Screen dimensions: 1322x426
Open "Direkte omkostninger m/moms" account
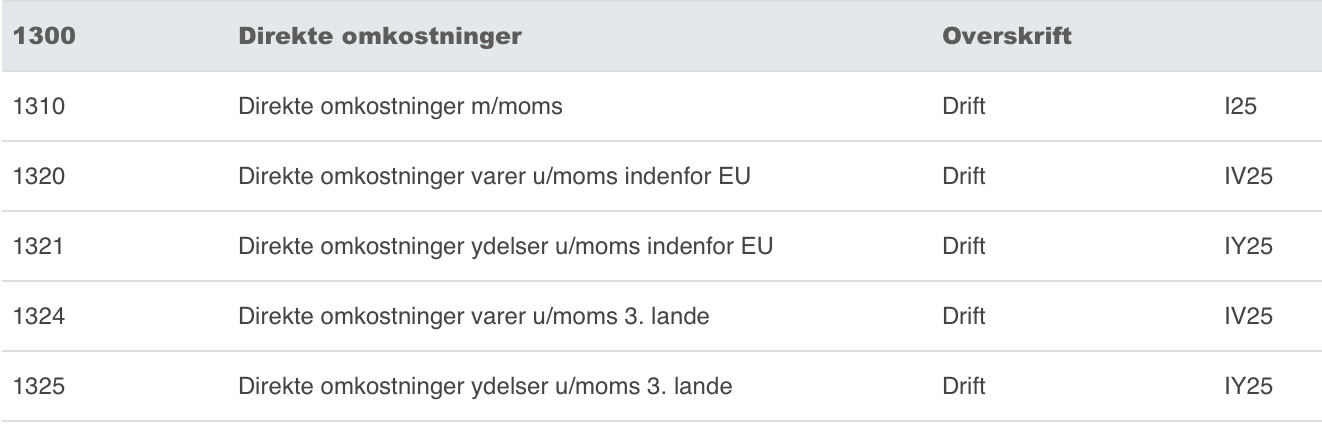[x=400, y=106]
